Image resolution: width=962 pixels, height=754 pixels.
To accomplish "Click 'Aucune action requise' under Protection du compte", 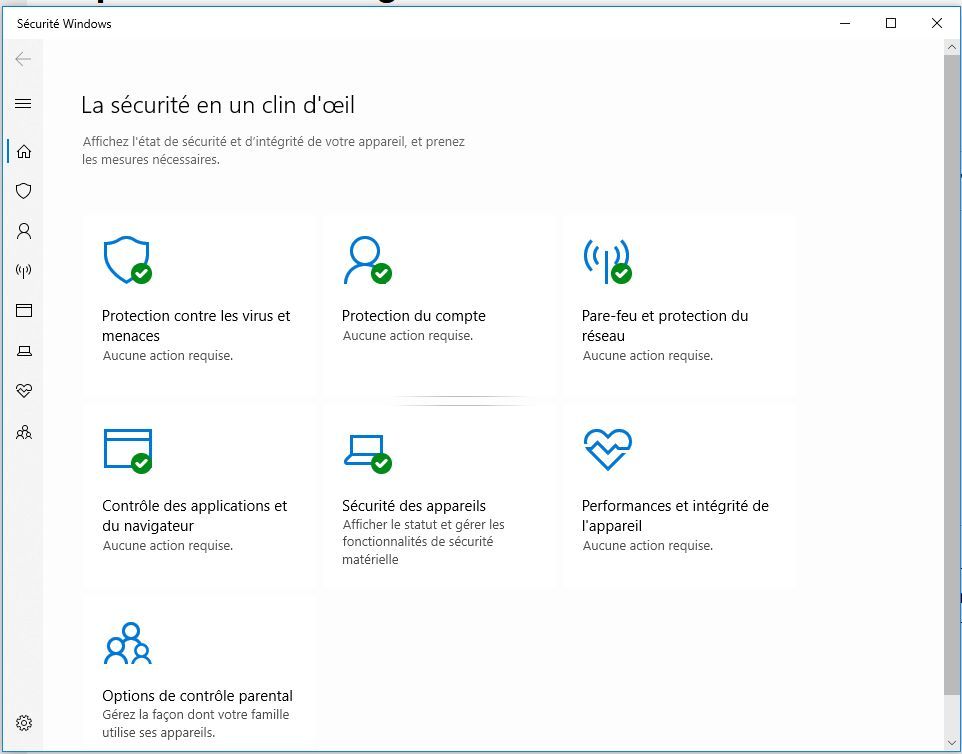I will click(407, 336).
